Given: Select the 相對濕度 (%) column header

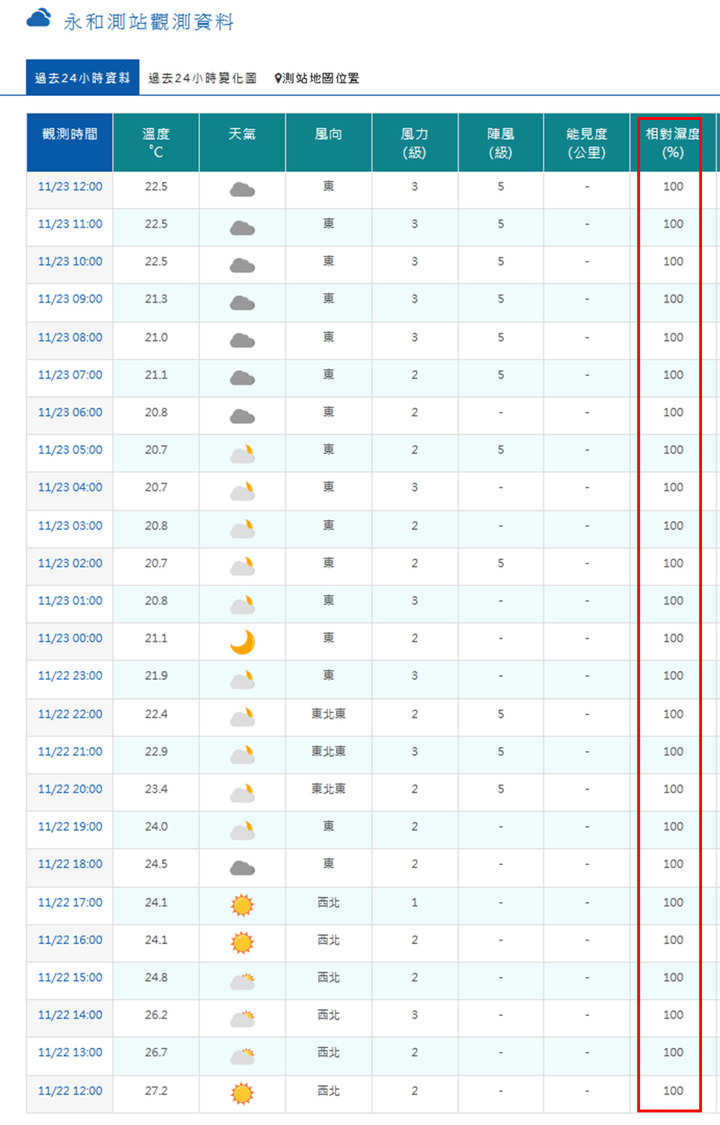Looking at the screenshot, I should [x=673, y=142].
